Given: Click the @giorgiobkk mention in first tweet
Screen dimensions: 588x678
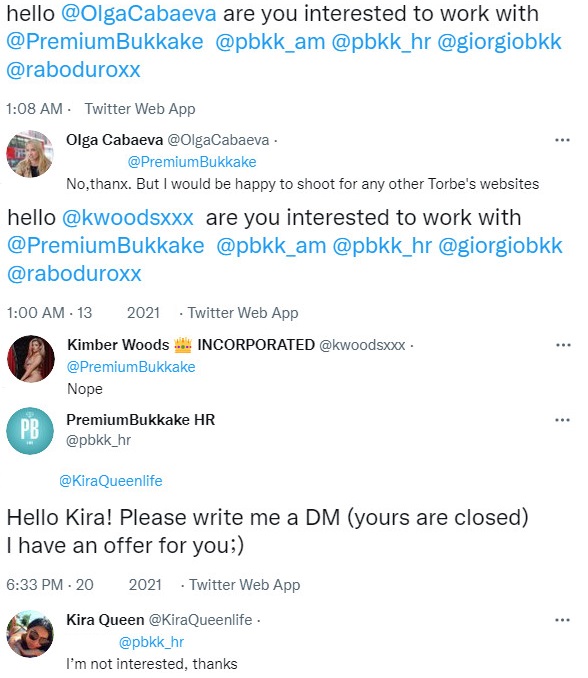Looking at the screenshot, I should click(499, 42).
